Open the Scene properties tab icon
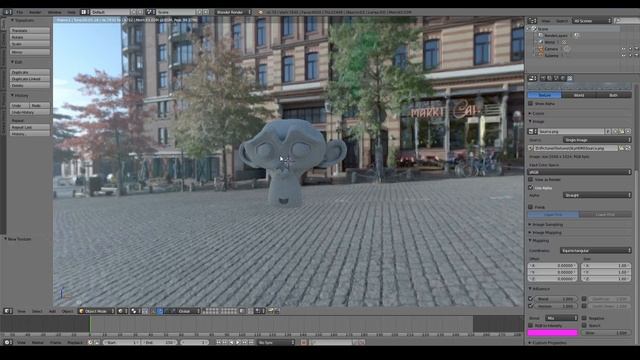This screenshot has width=640, height=360. 556,78
